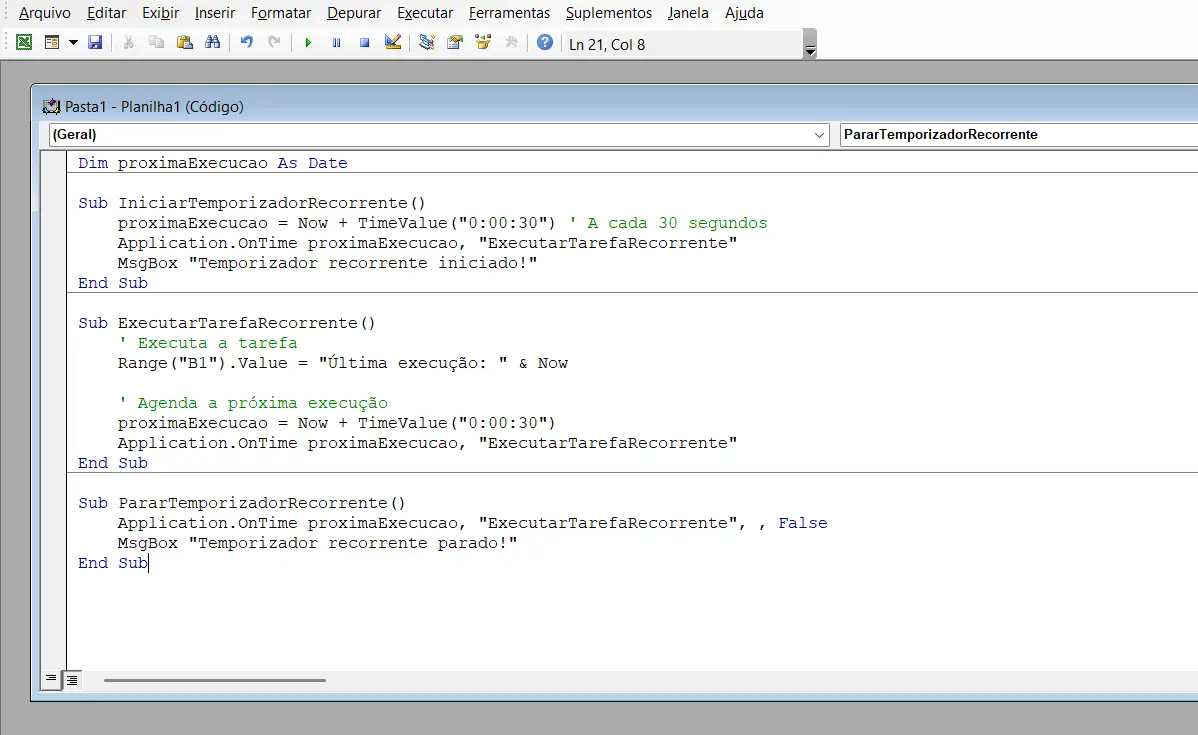Click the code window icon beside Pasta1 title
This screenshot has width=1198, height=735.
tap(51, 107)
